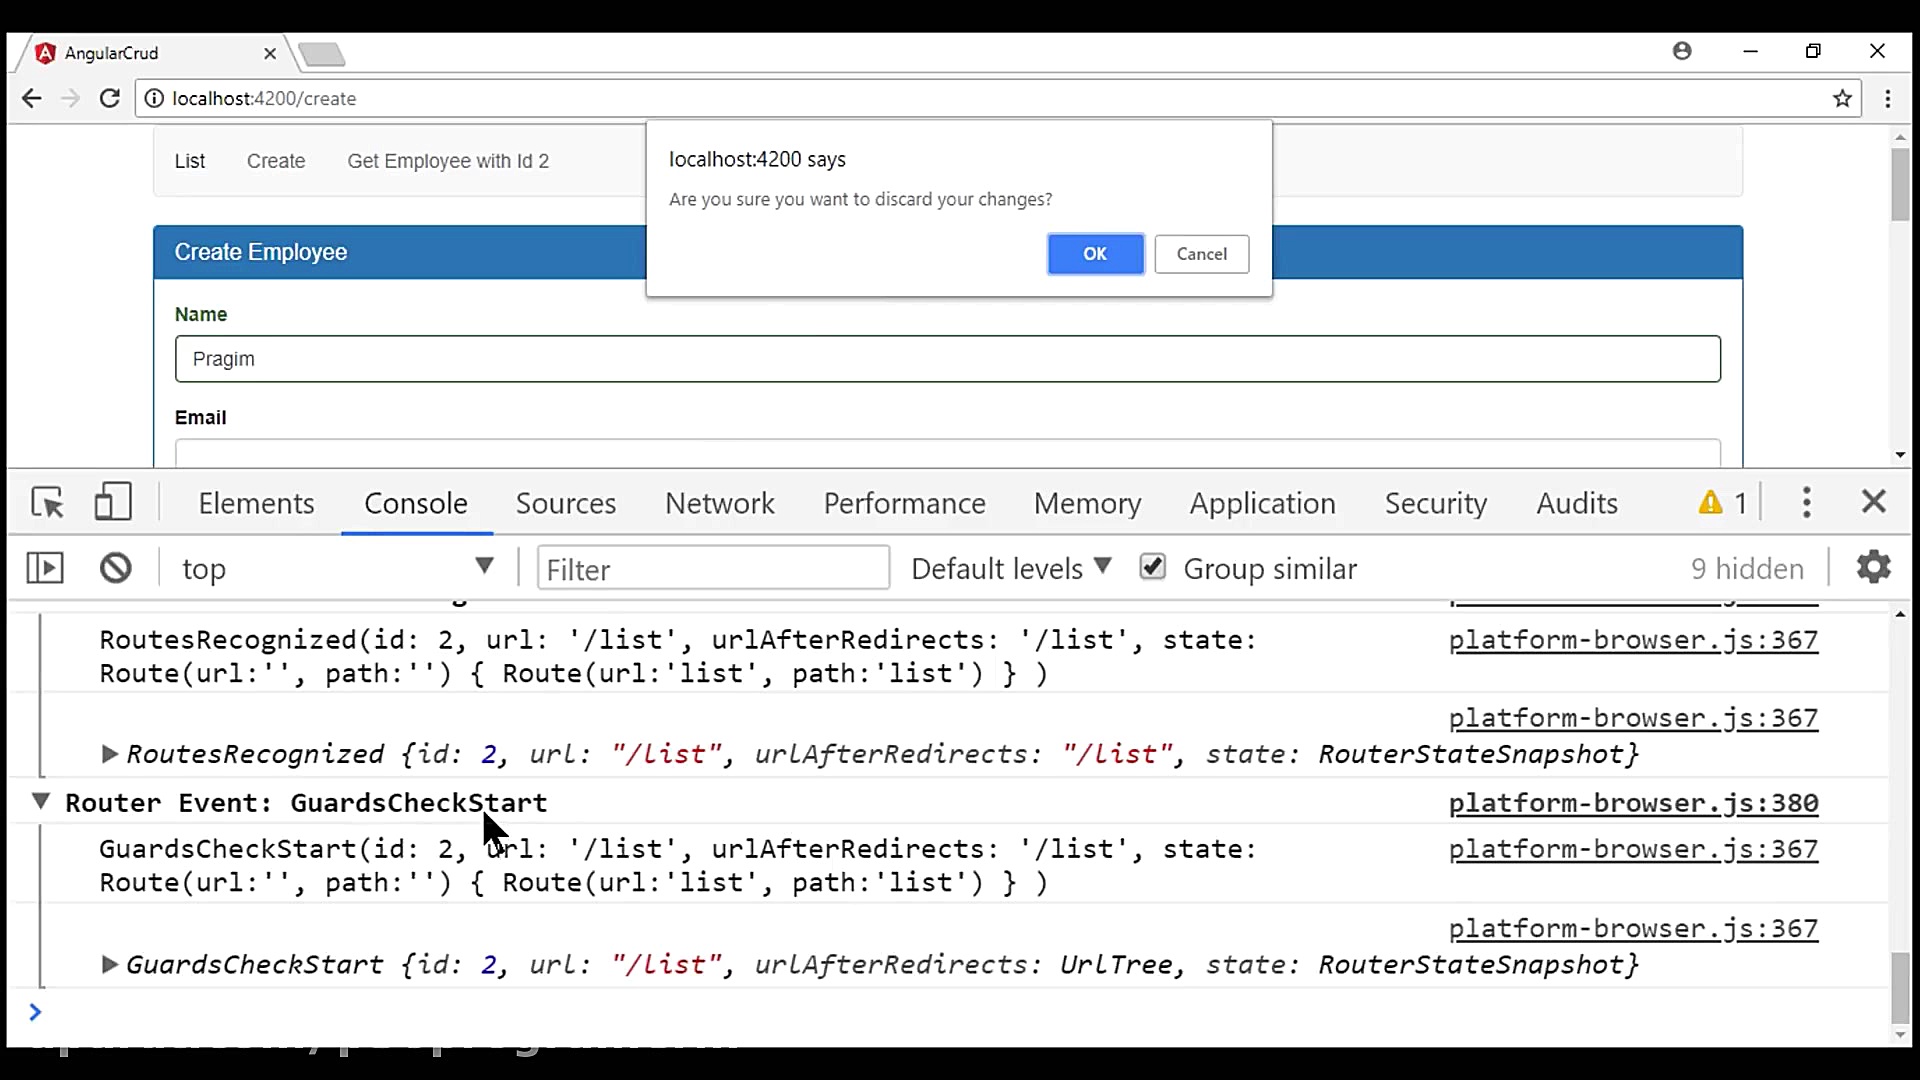Reload the localhost page
The height and width of the screenshot is (1080, 1920).
110,98
